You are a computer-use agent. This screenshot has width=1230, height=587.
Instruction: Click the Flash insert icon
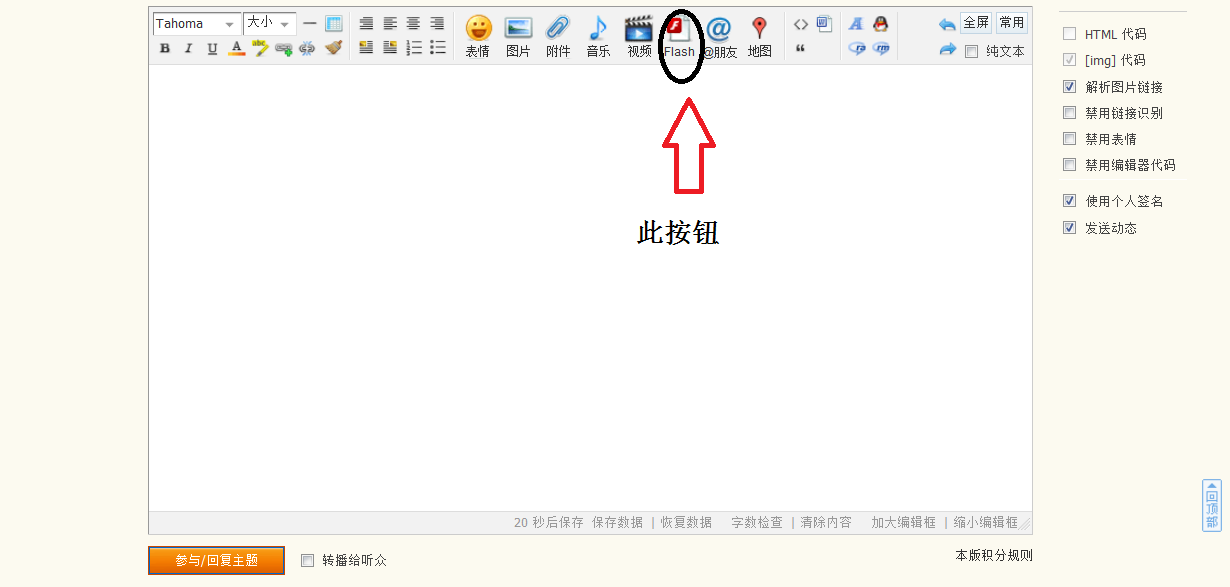(x=679, y=36)
